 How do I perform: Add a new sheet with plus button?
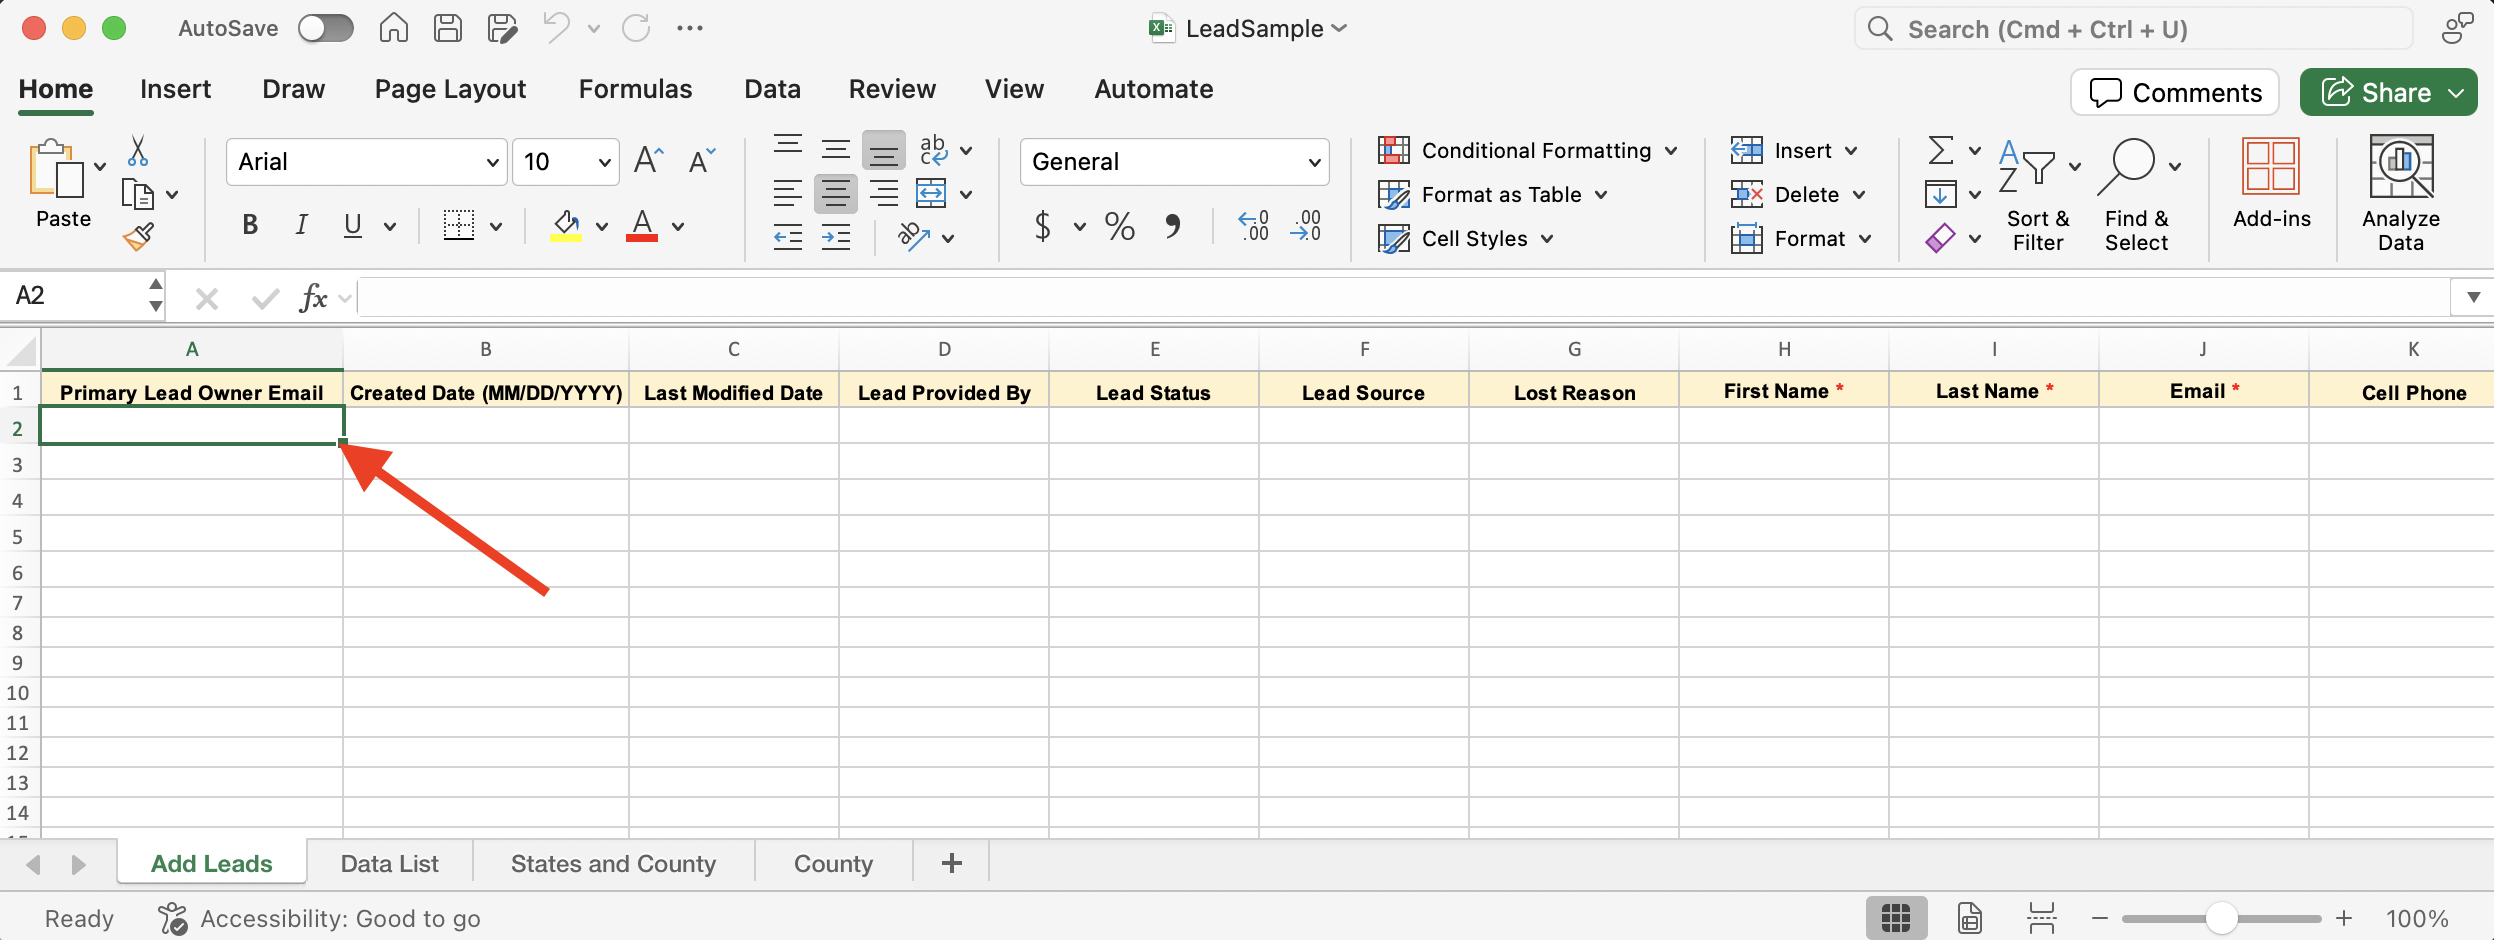coord(951,863)
